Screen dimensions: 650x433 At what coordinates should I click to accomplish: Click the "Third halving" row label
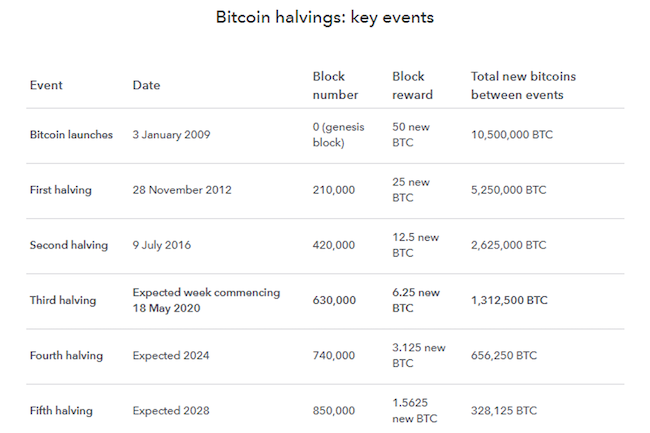coord(63,299)
